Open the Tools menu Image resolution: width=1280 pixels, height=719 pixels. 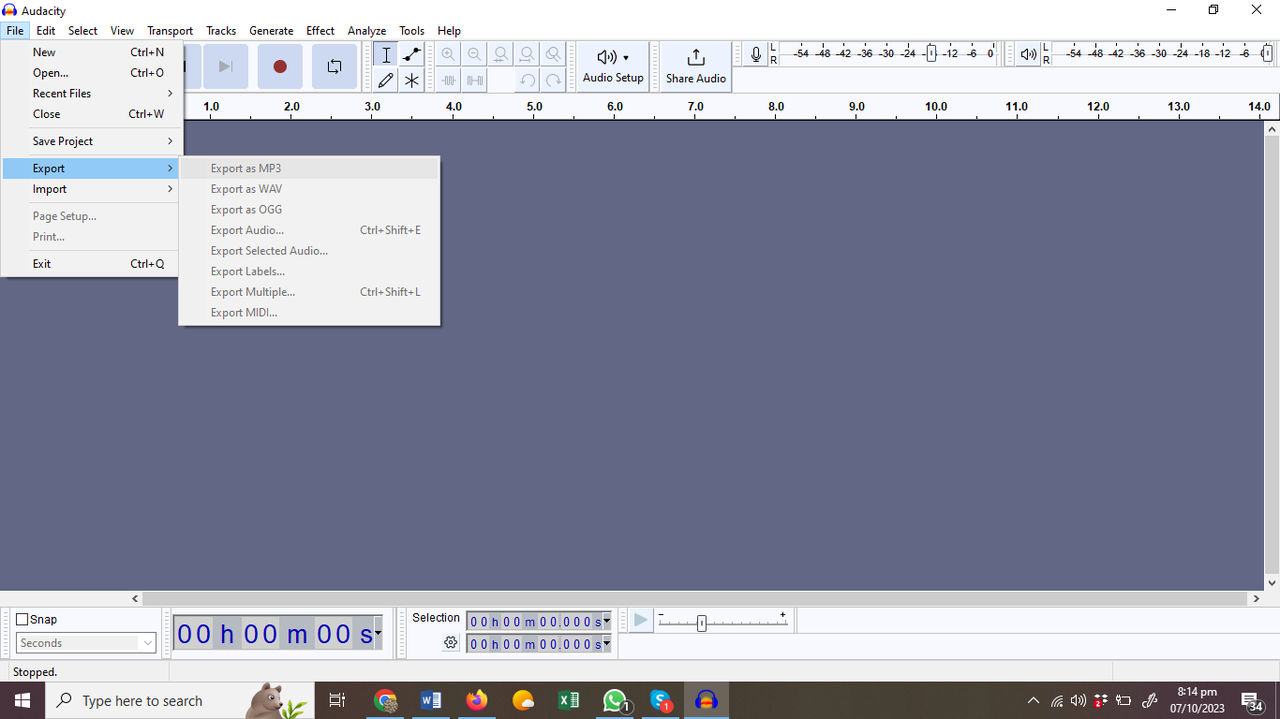pos(411,30)
